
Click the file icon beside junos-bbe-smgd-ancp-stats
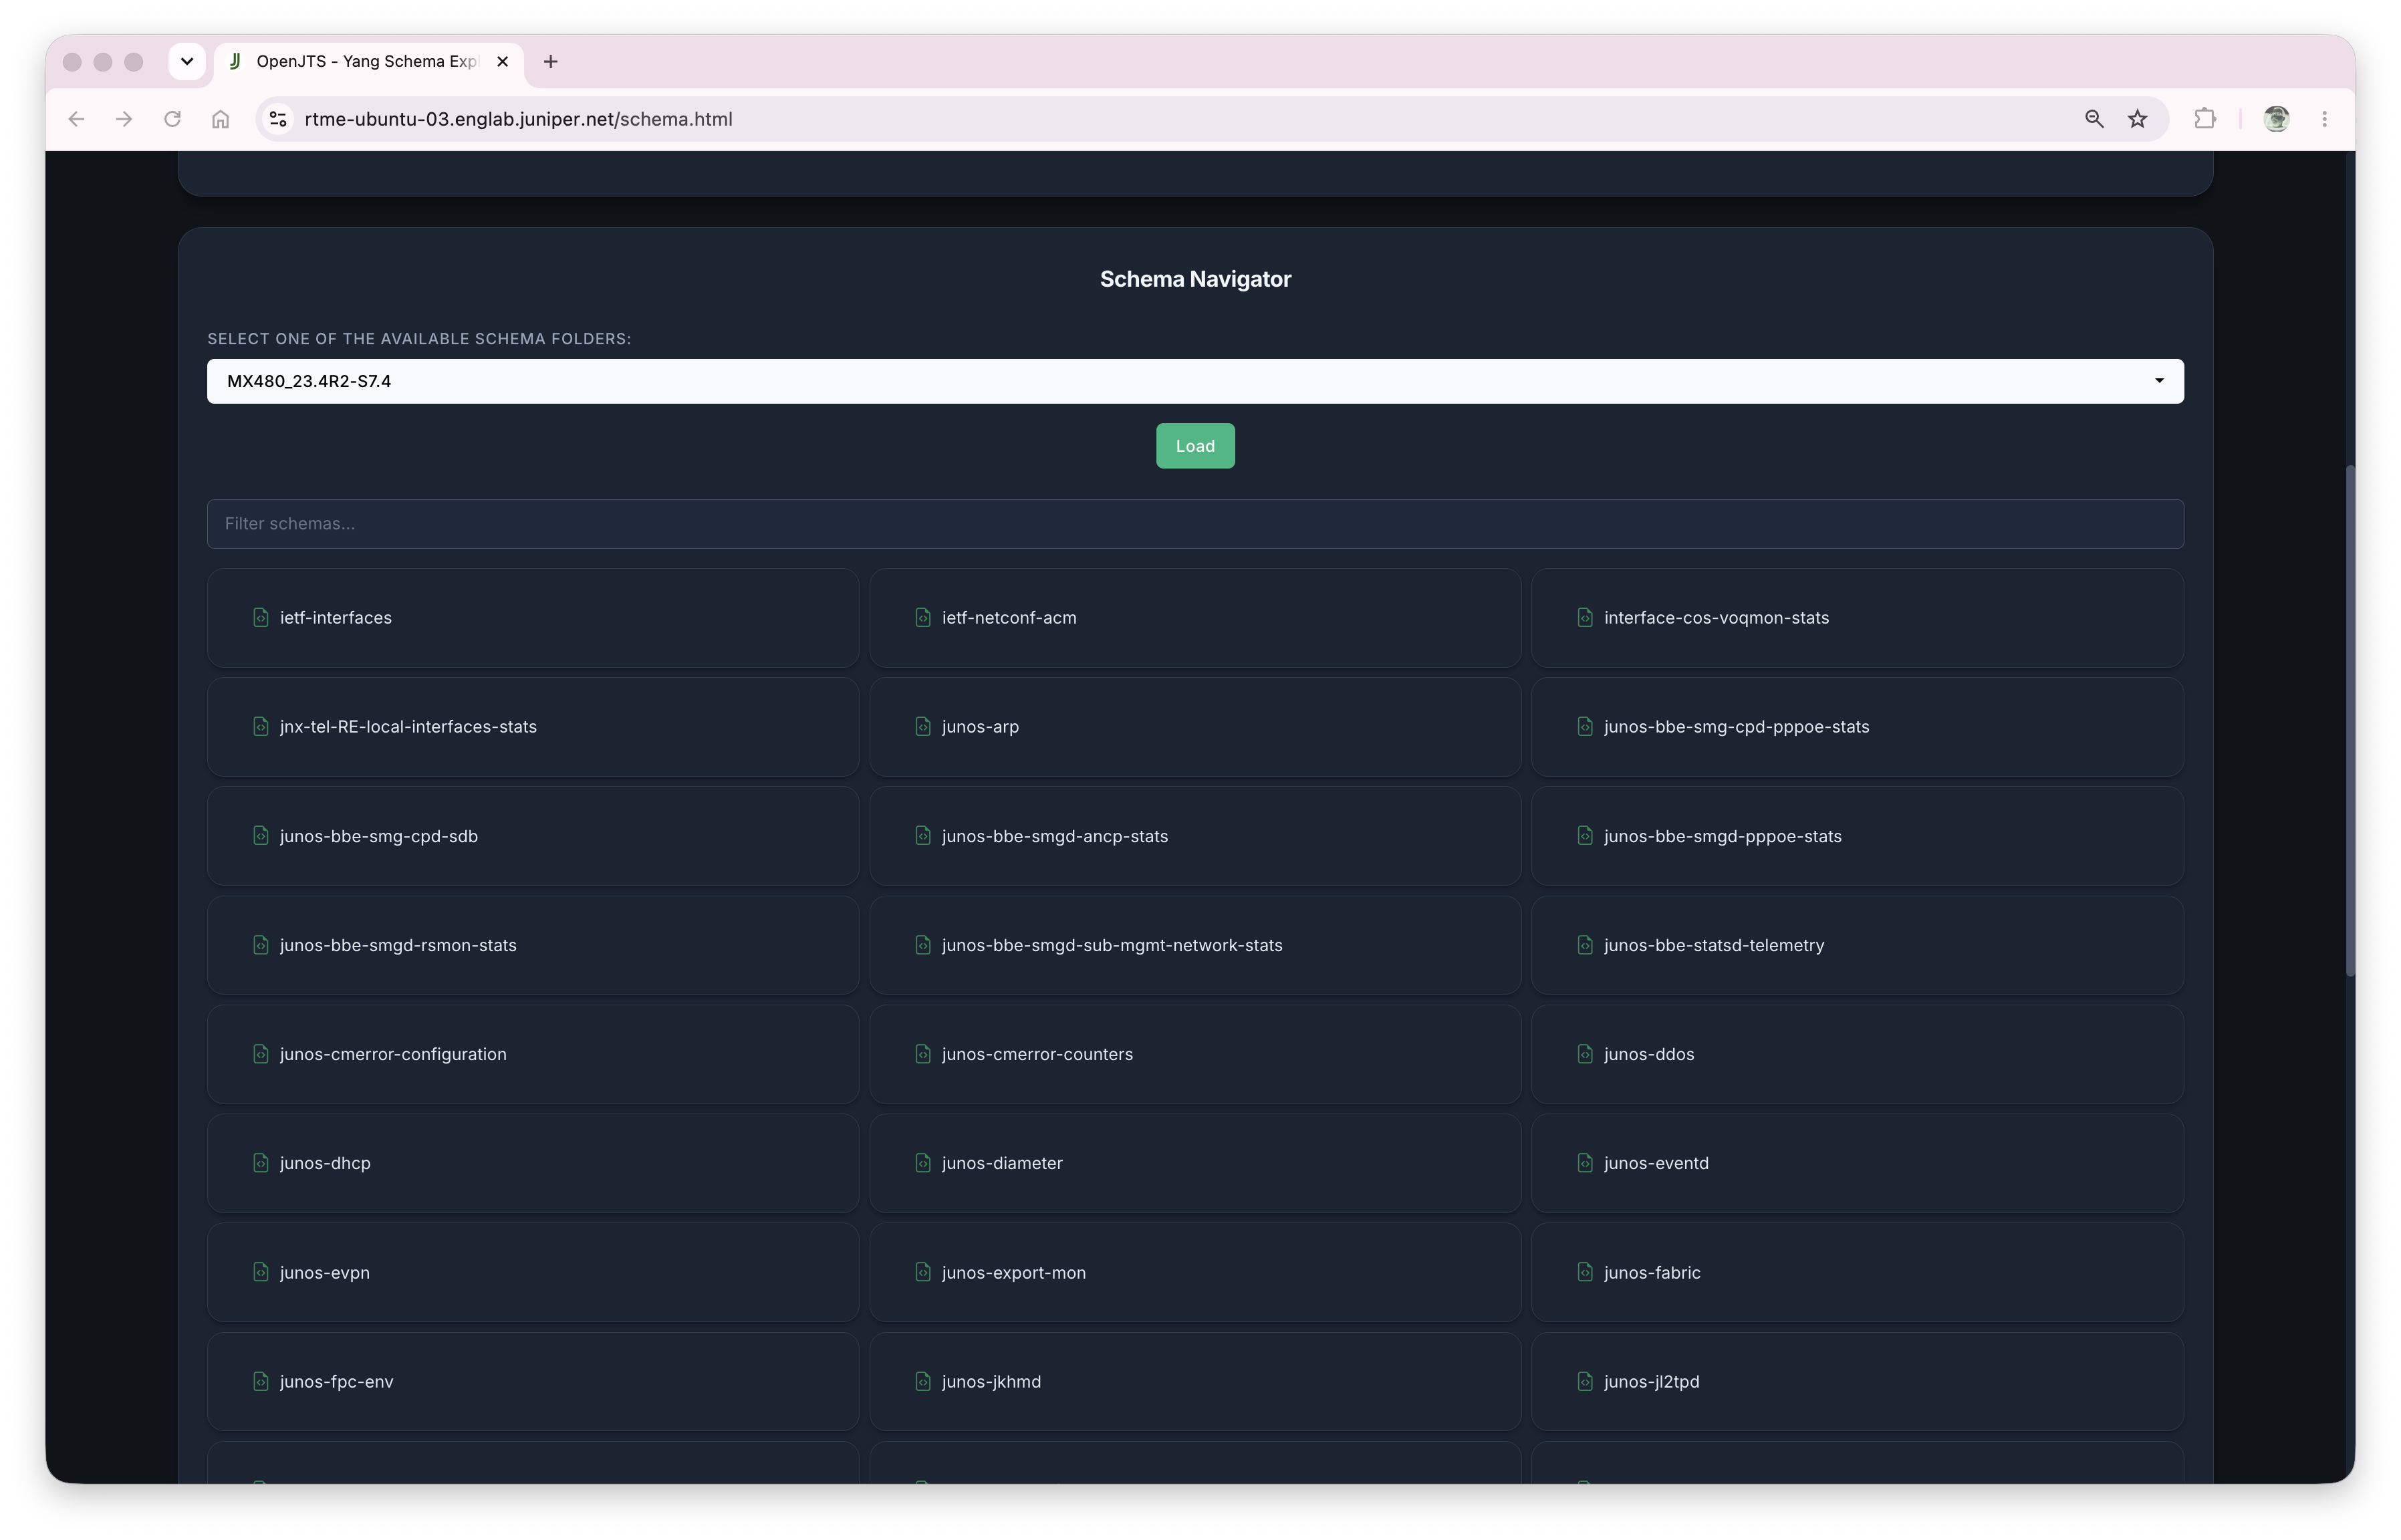tap(923, 836)
